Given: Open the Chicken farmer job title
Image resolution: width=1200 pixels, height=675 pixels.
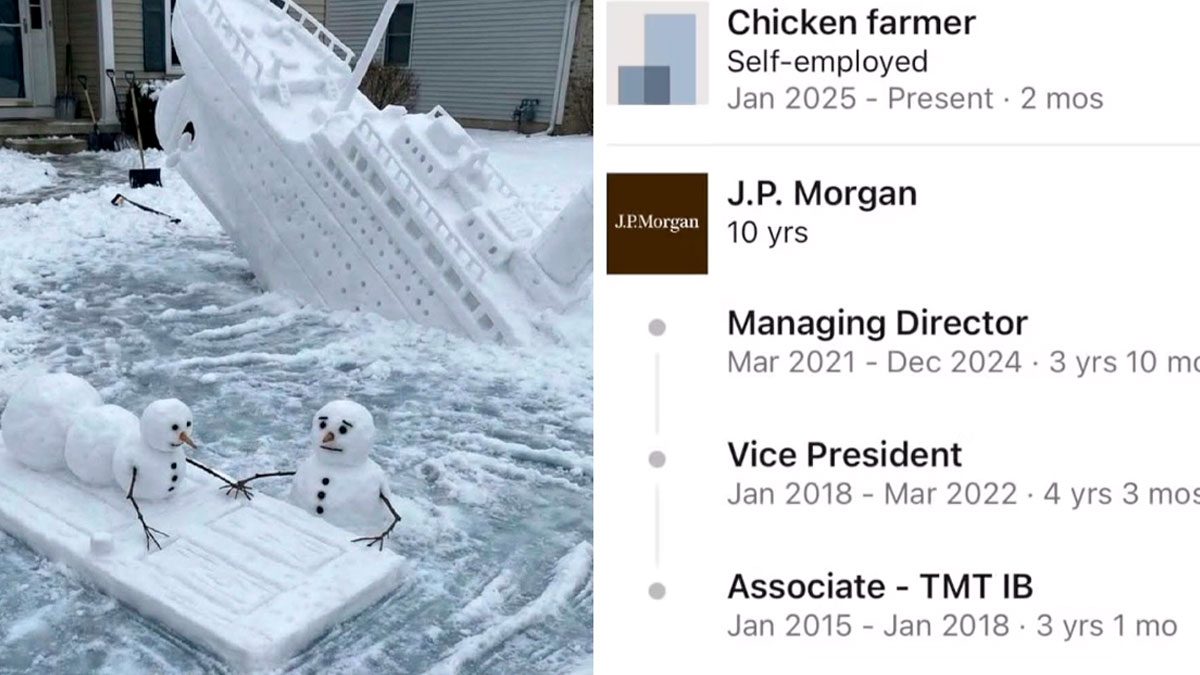Looking at the screenshot, I should pyautogui.click(x=851, y=23).
